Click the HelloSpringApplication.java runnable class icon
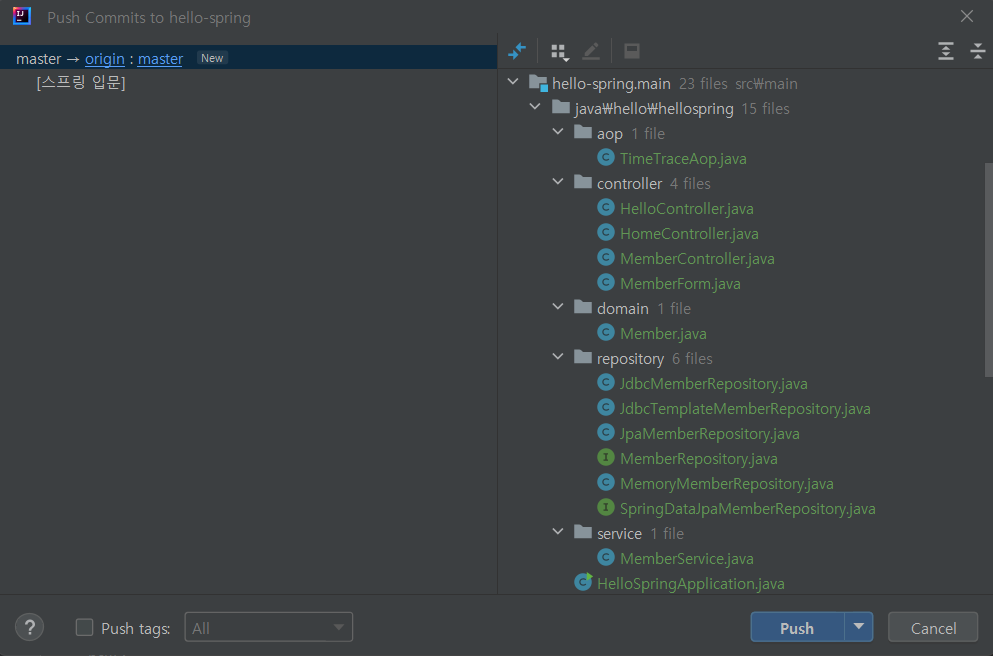993x656 pixels. (x=583, y=583)
